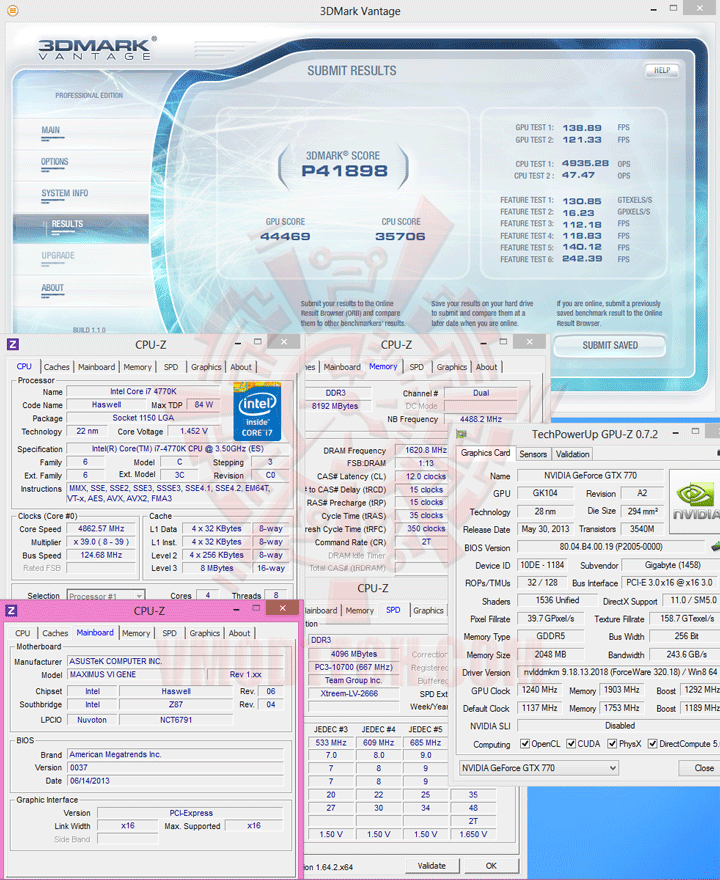
Task: Click the GPU-Z title bar icon
Action: (461, 434)
